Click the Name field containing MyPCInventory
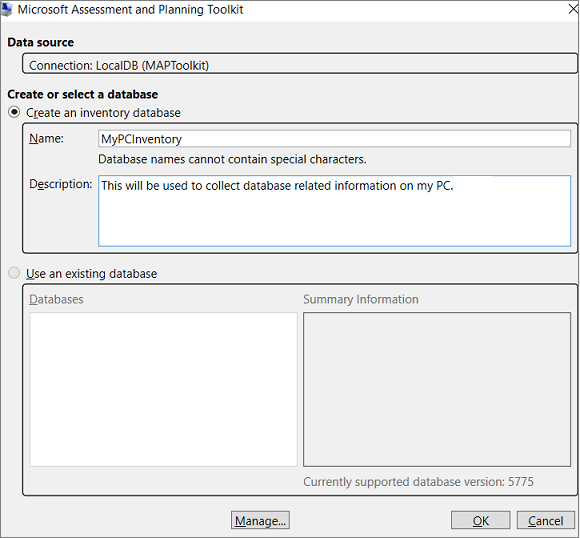Viewport: 580px width, 538px height. [x=334, y=139]
